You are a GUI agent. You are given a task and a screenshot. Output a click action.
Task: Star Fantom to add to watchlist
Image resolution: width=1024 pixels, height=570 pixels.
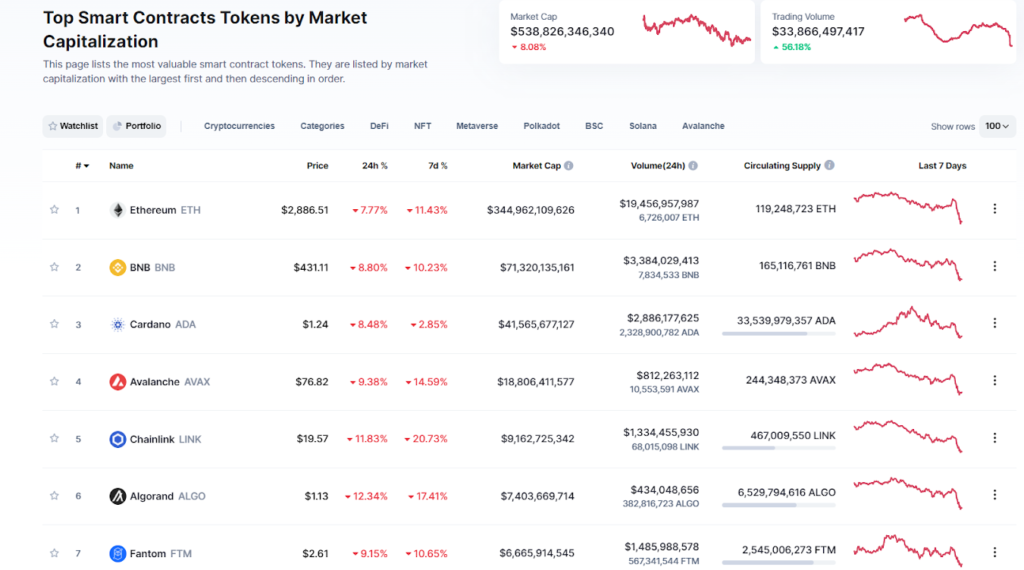[54, 553]
